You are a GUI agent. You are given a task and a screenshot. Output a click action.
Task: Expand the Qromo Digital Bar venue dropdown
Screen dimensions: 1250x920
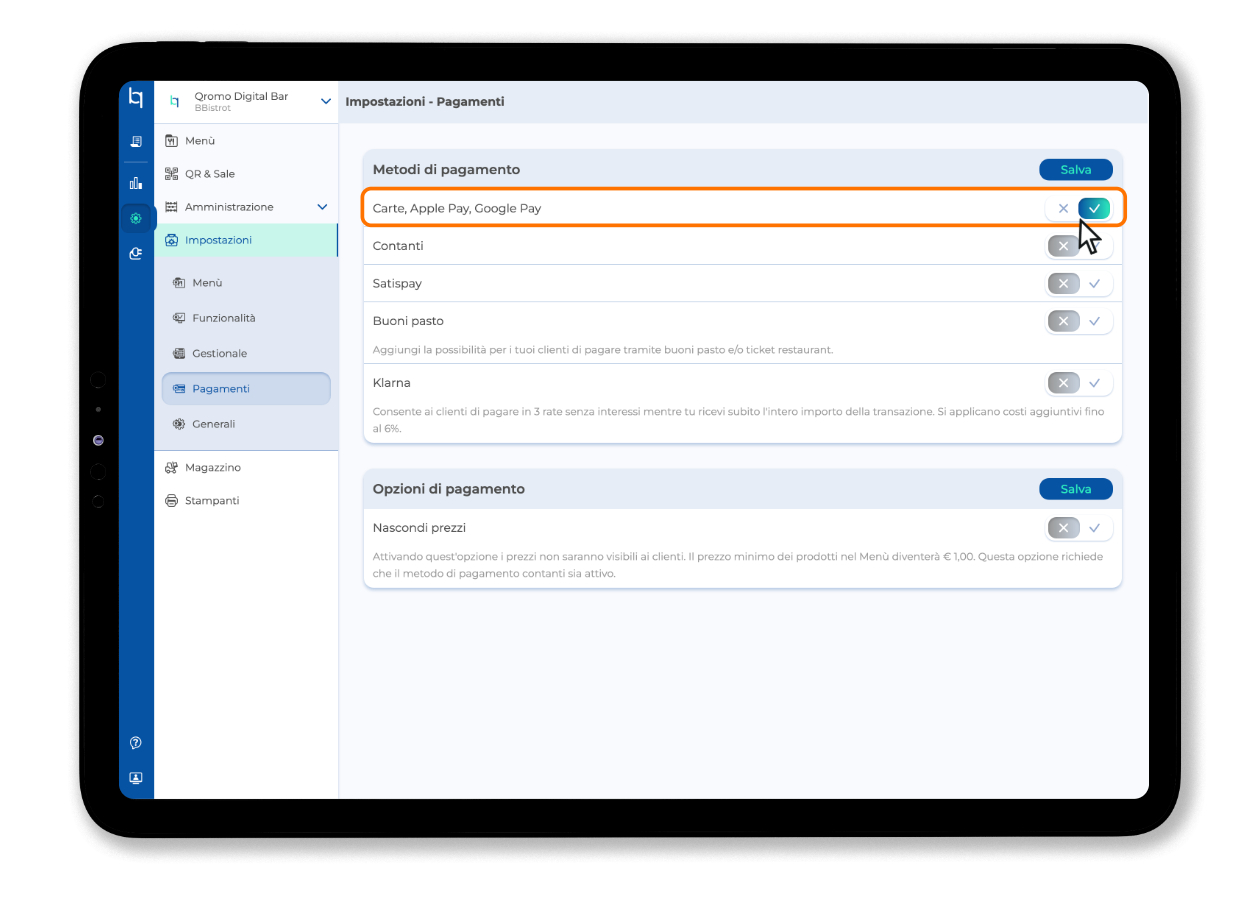[x=326, y=101]
